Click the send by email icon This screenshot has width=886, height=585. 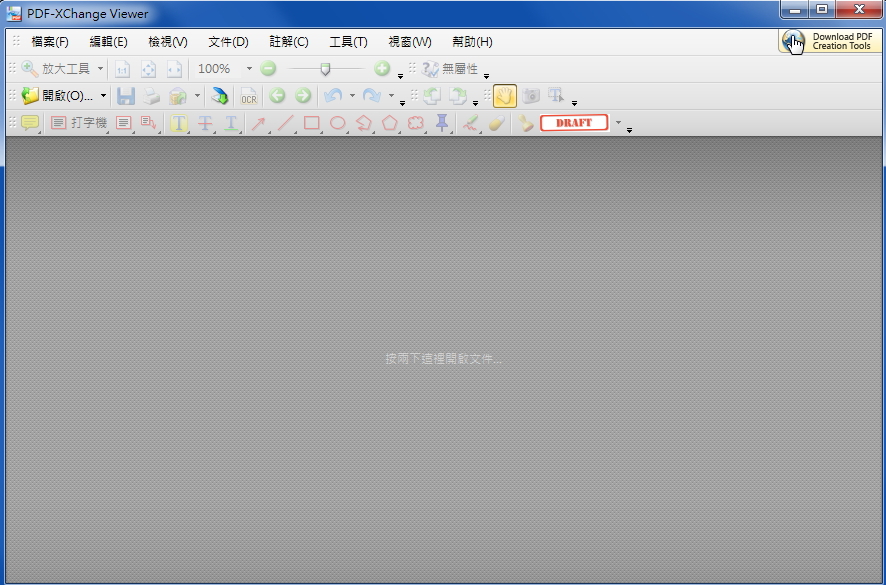point(178,96)
